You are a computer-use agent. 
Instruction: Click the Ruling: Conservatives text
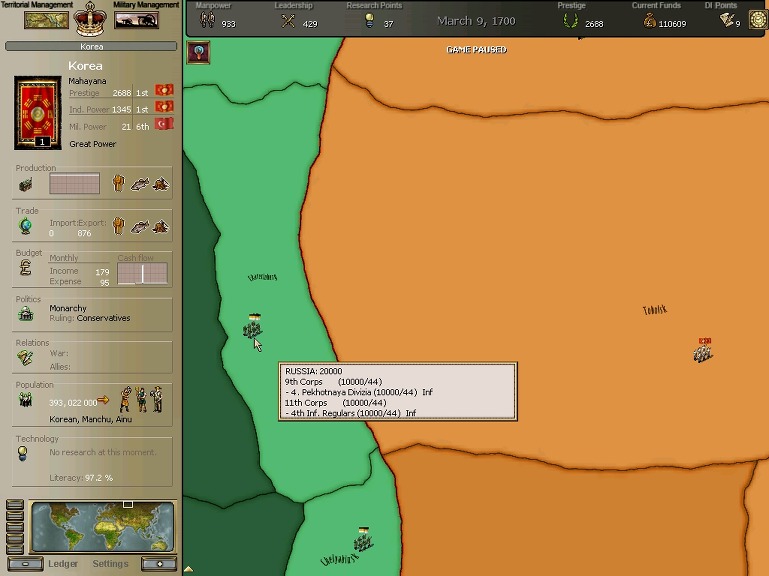[90, 318]
